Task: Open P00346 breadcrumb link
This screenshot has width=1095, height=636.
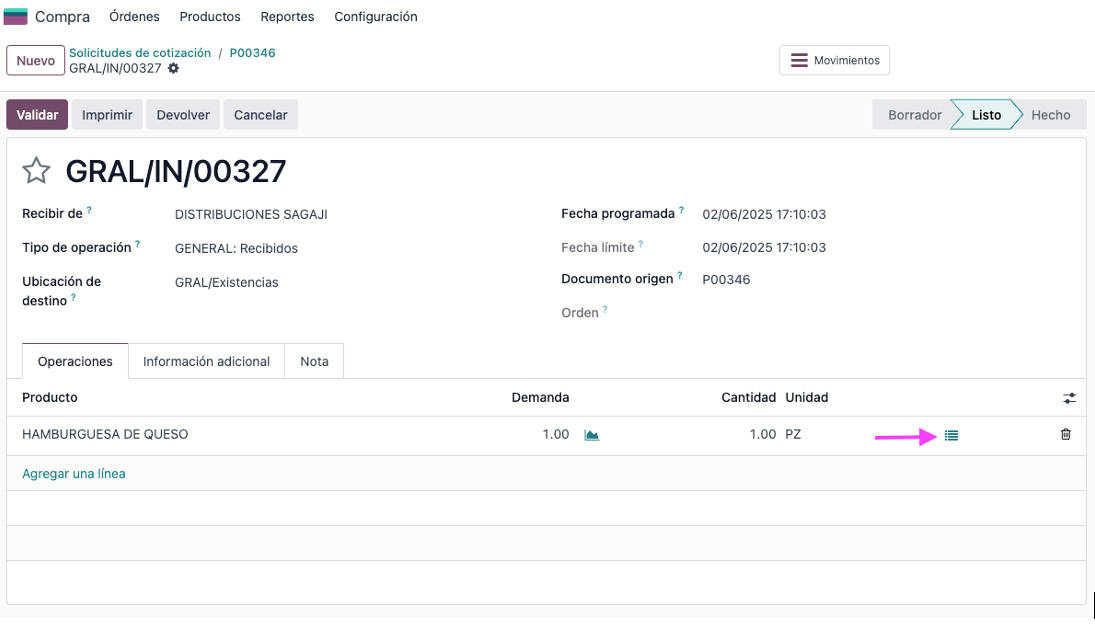Action: click(252, 52)
